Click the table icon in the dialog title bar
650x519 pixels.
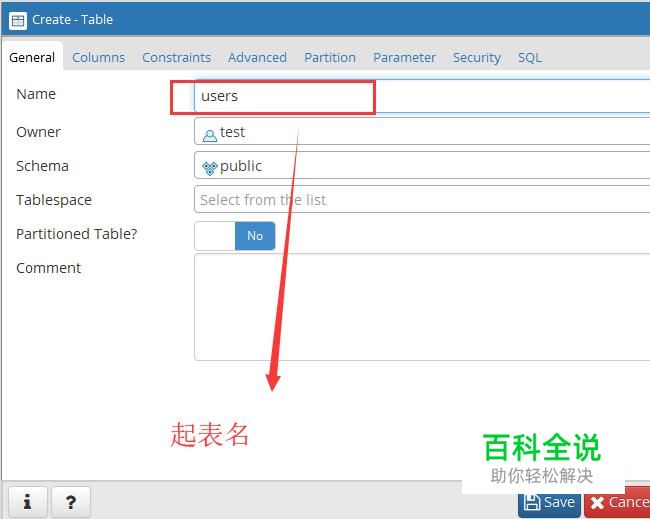18,20
